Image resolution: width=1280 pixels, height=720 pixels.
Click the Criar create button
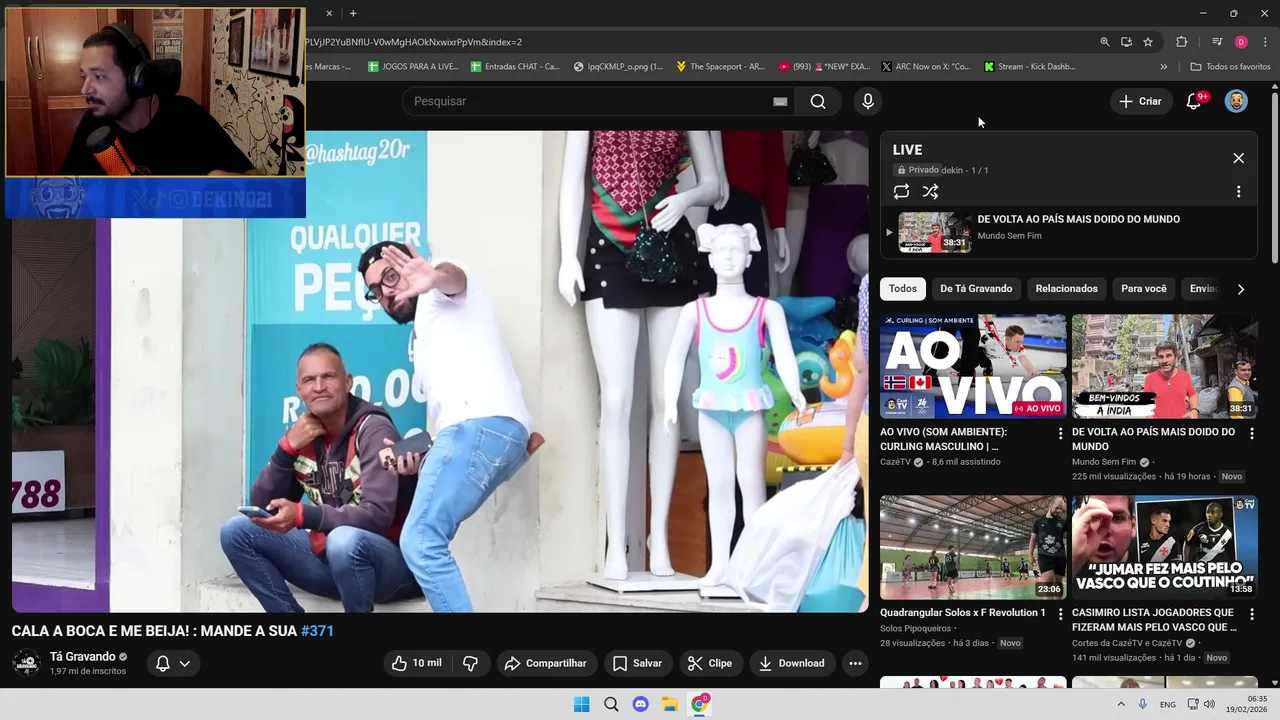coord(1140,101)
